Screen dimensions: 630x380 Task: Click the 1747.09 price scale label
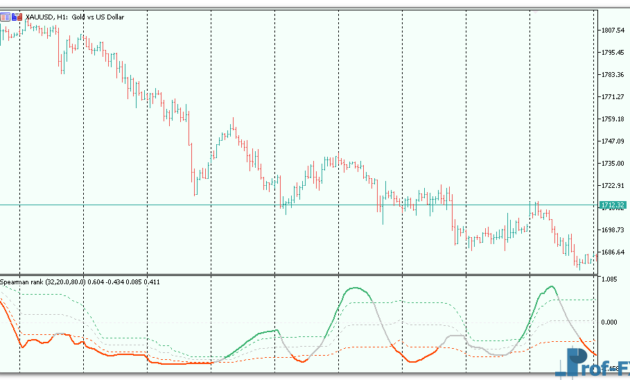click(613, 141)
